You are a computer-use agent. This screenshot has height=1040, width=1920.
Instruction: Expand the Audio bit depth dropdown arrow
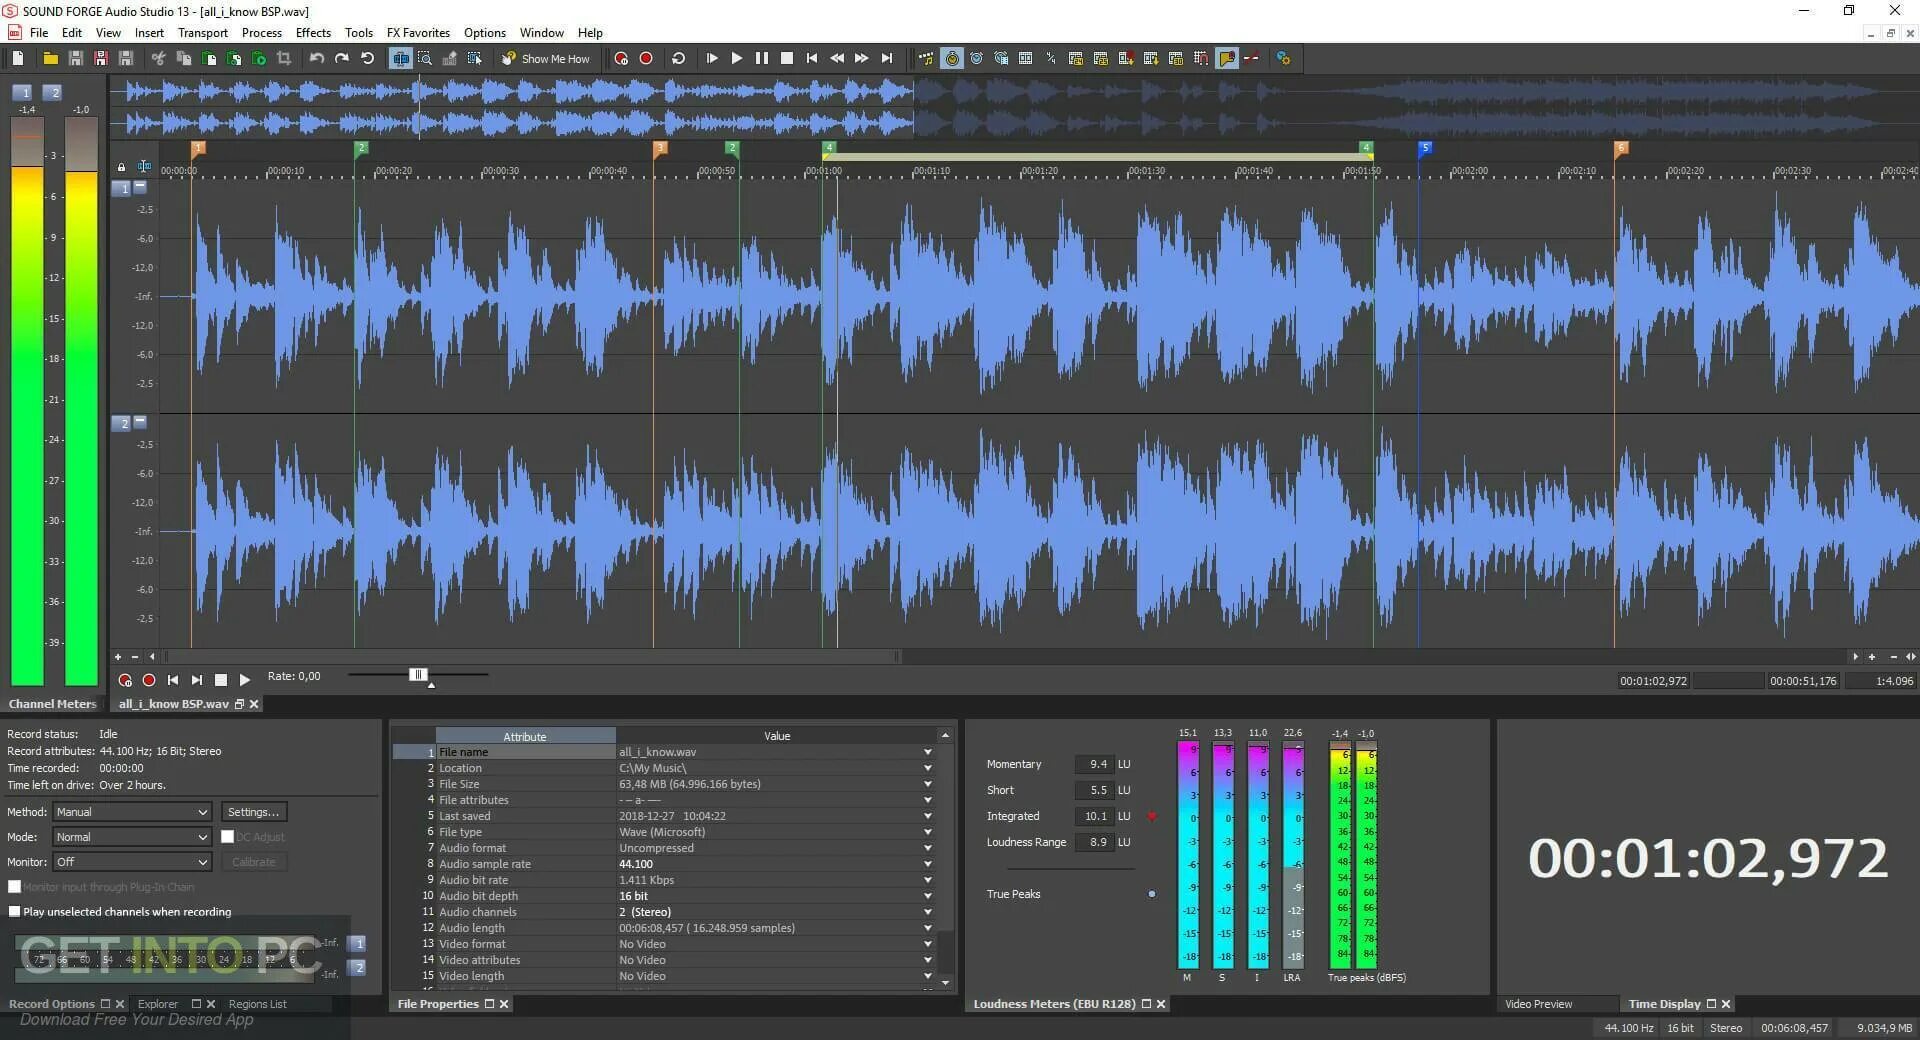(x=928, y=896)
